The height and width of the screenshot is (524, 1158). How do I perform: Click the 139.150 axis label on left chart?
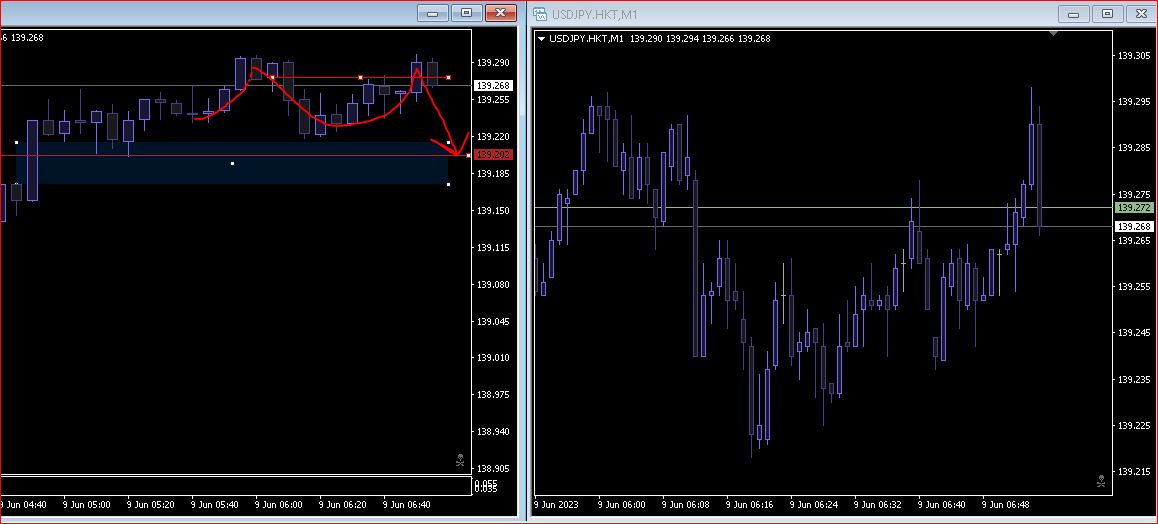coord(495,210)
